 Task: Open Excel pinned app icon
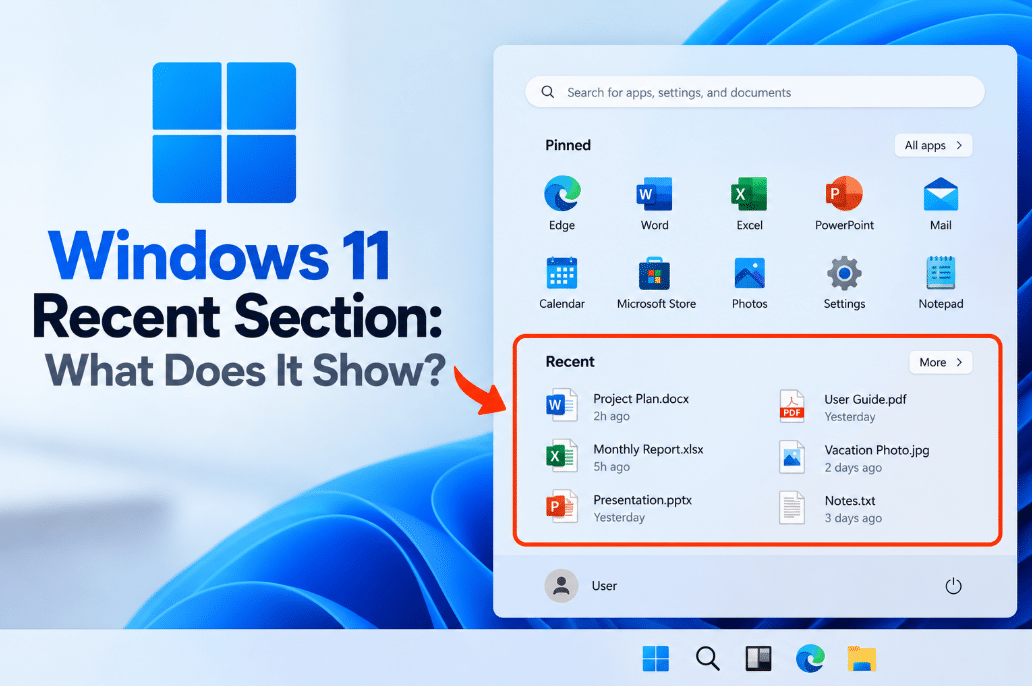click(749, 194)
